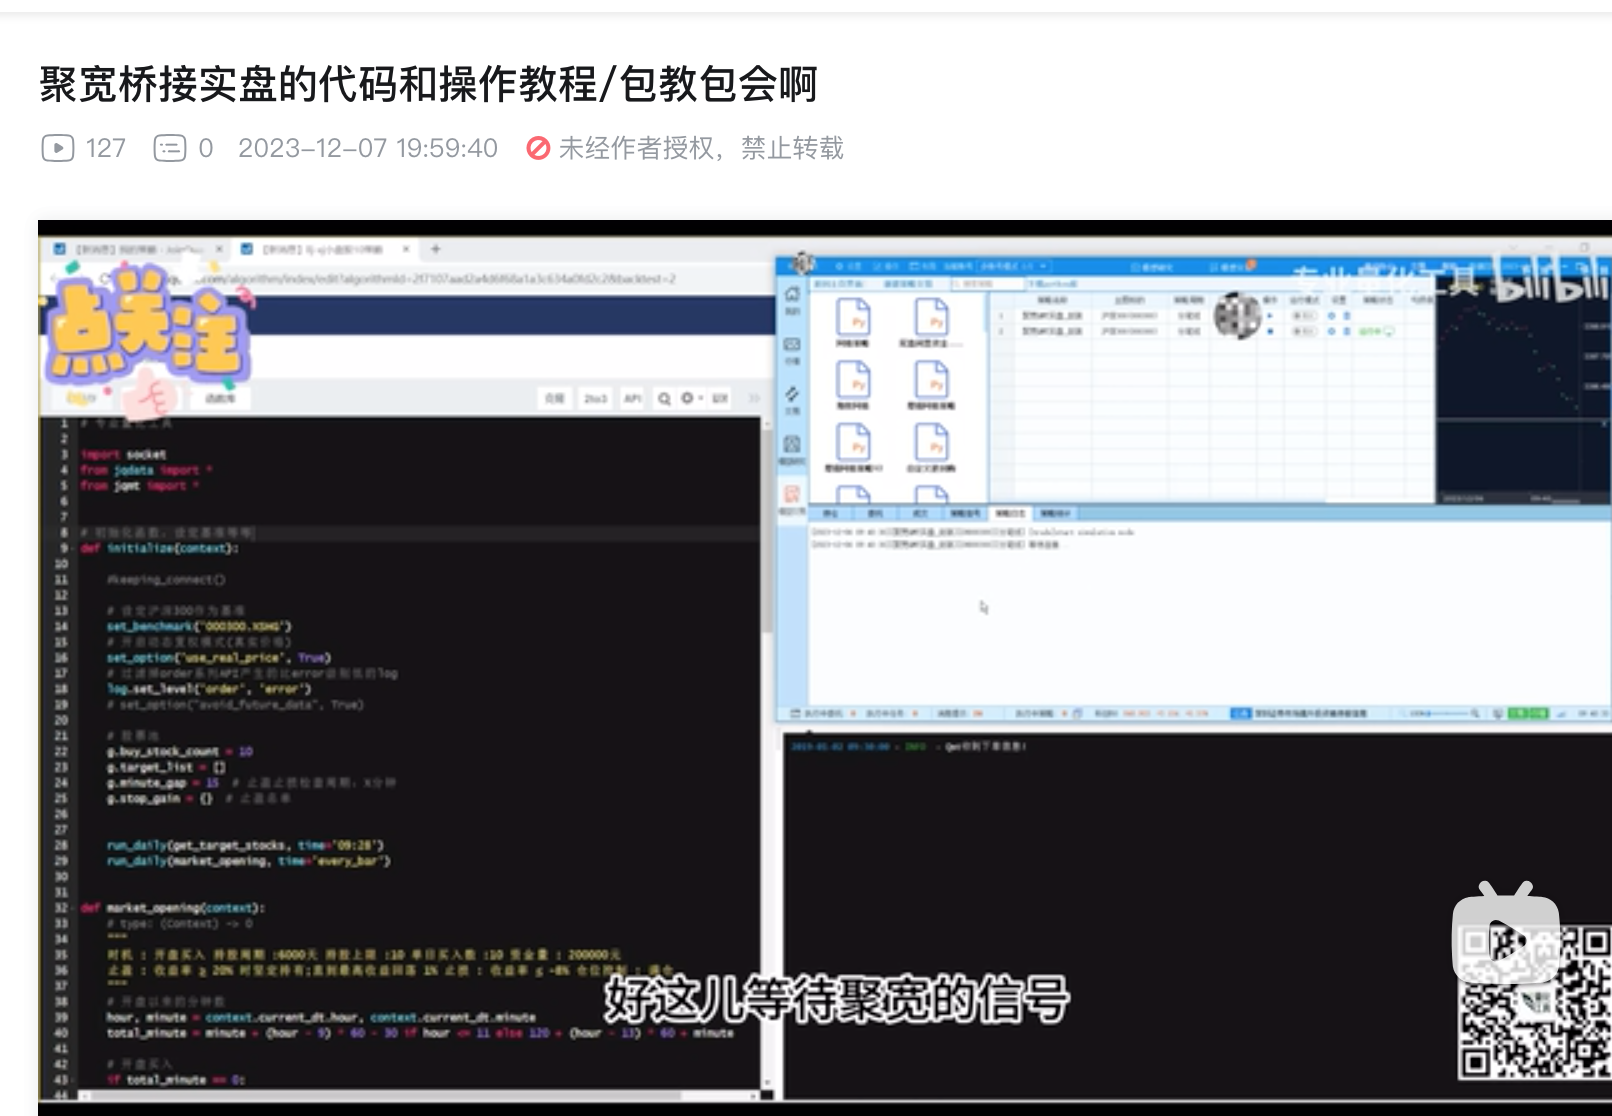Screen dimensions: 1612x1116
Task: Click the Bilibili TV play overlay icon
Action: pos(1505,934)
